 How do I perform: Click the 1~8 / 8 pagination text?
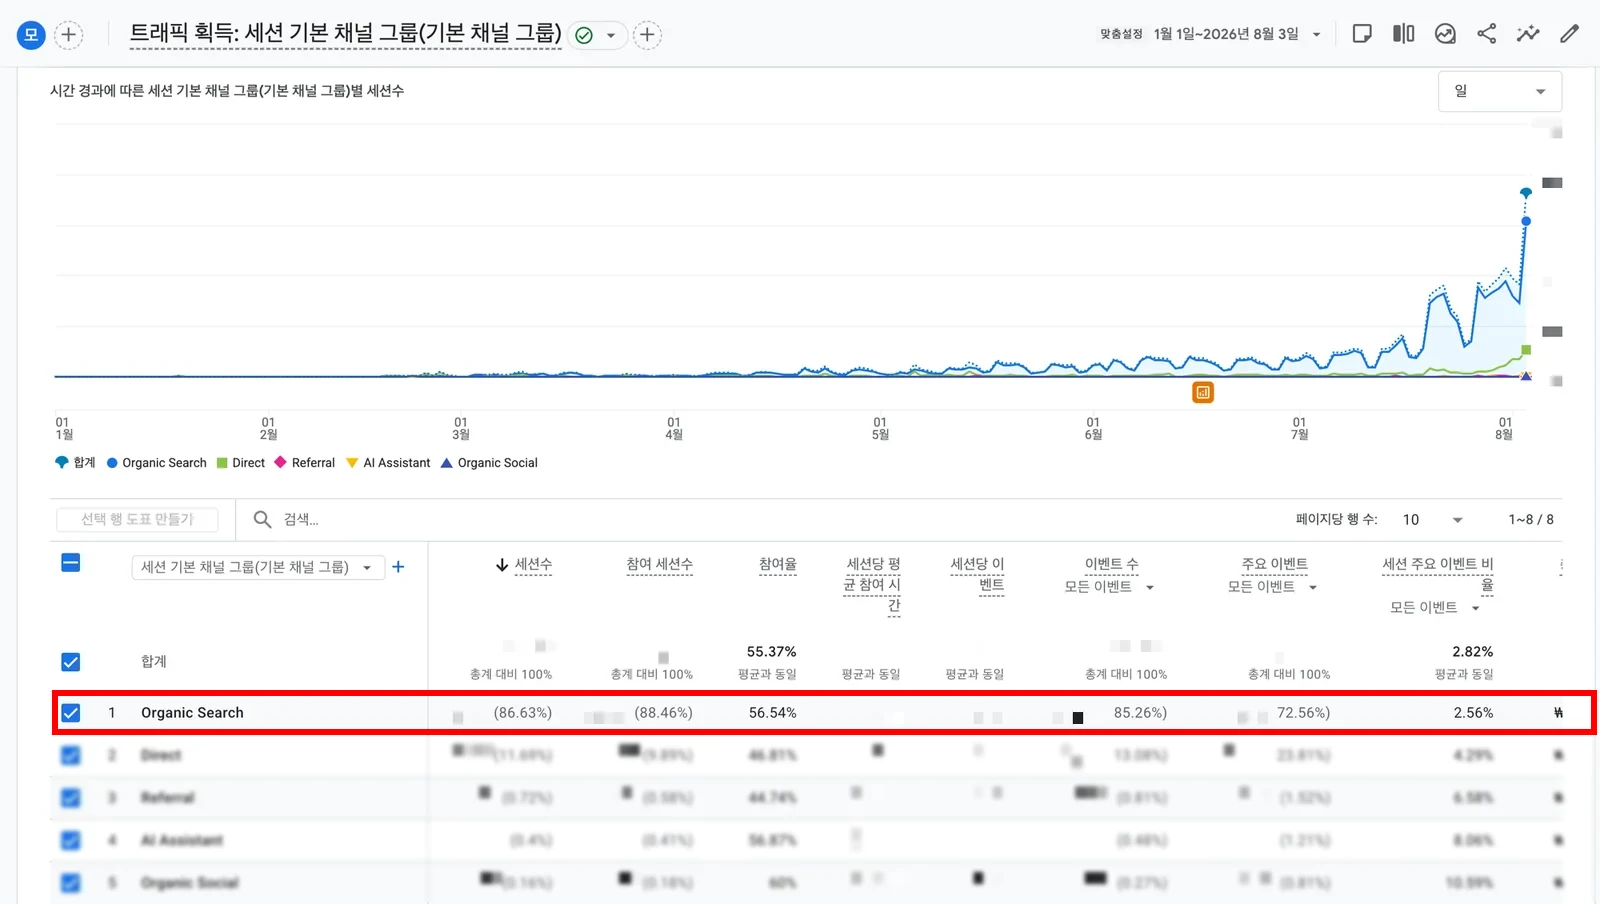[1531, 519]
